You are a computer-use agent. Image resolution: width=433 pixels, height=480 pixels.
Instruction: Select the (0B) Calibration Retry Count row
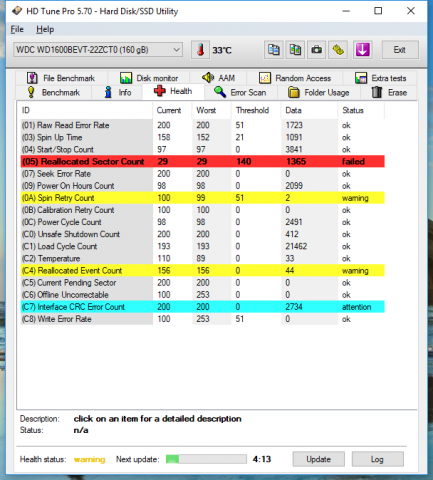click(202, 210)
